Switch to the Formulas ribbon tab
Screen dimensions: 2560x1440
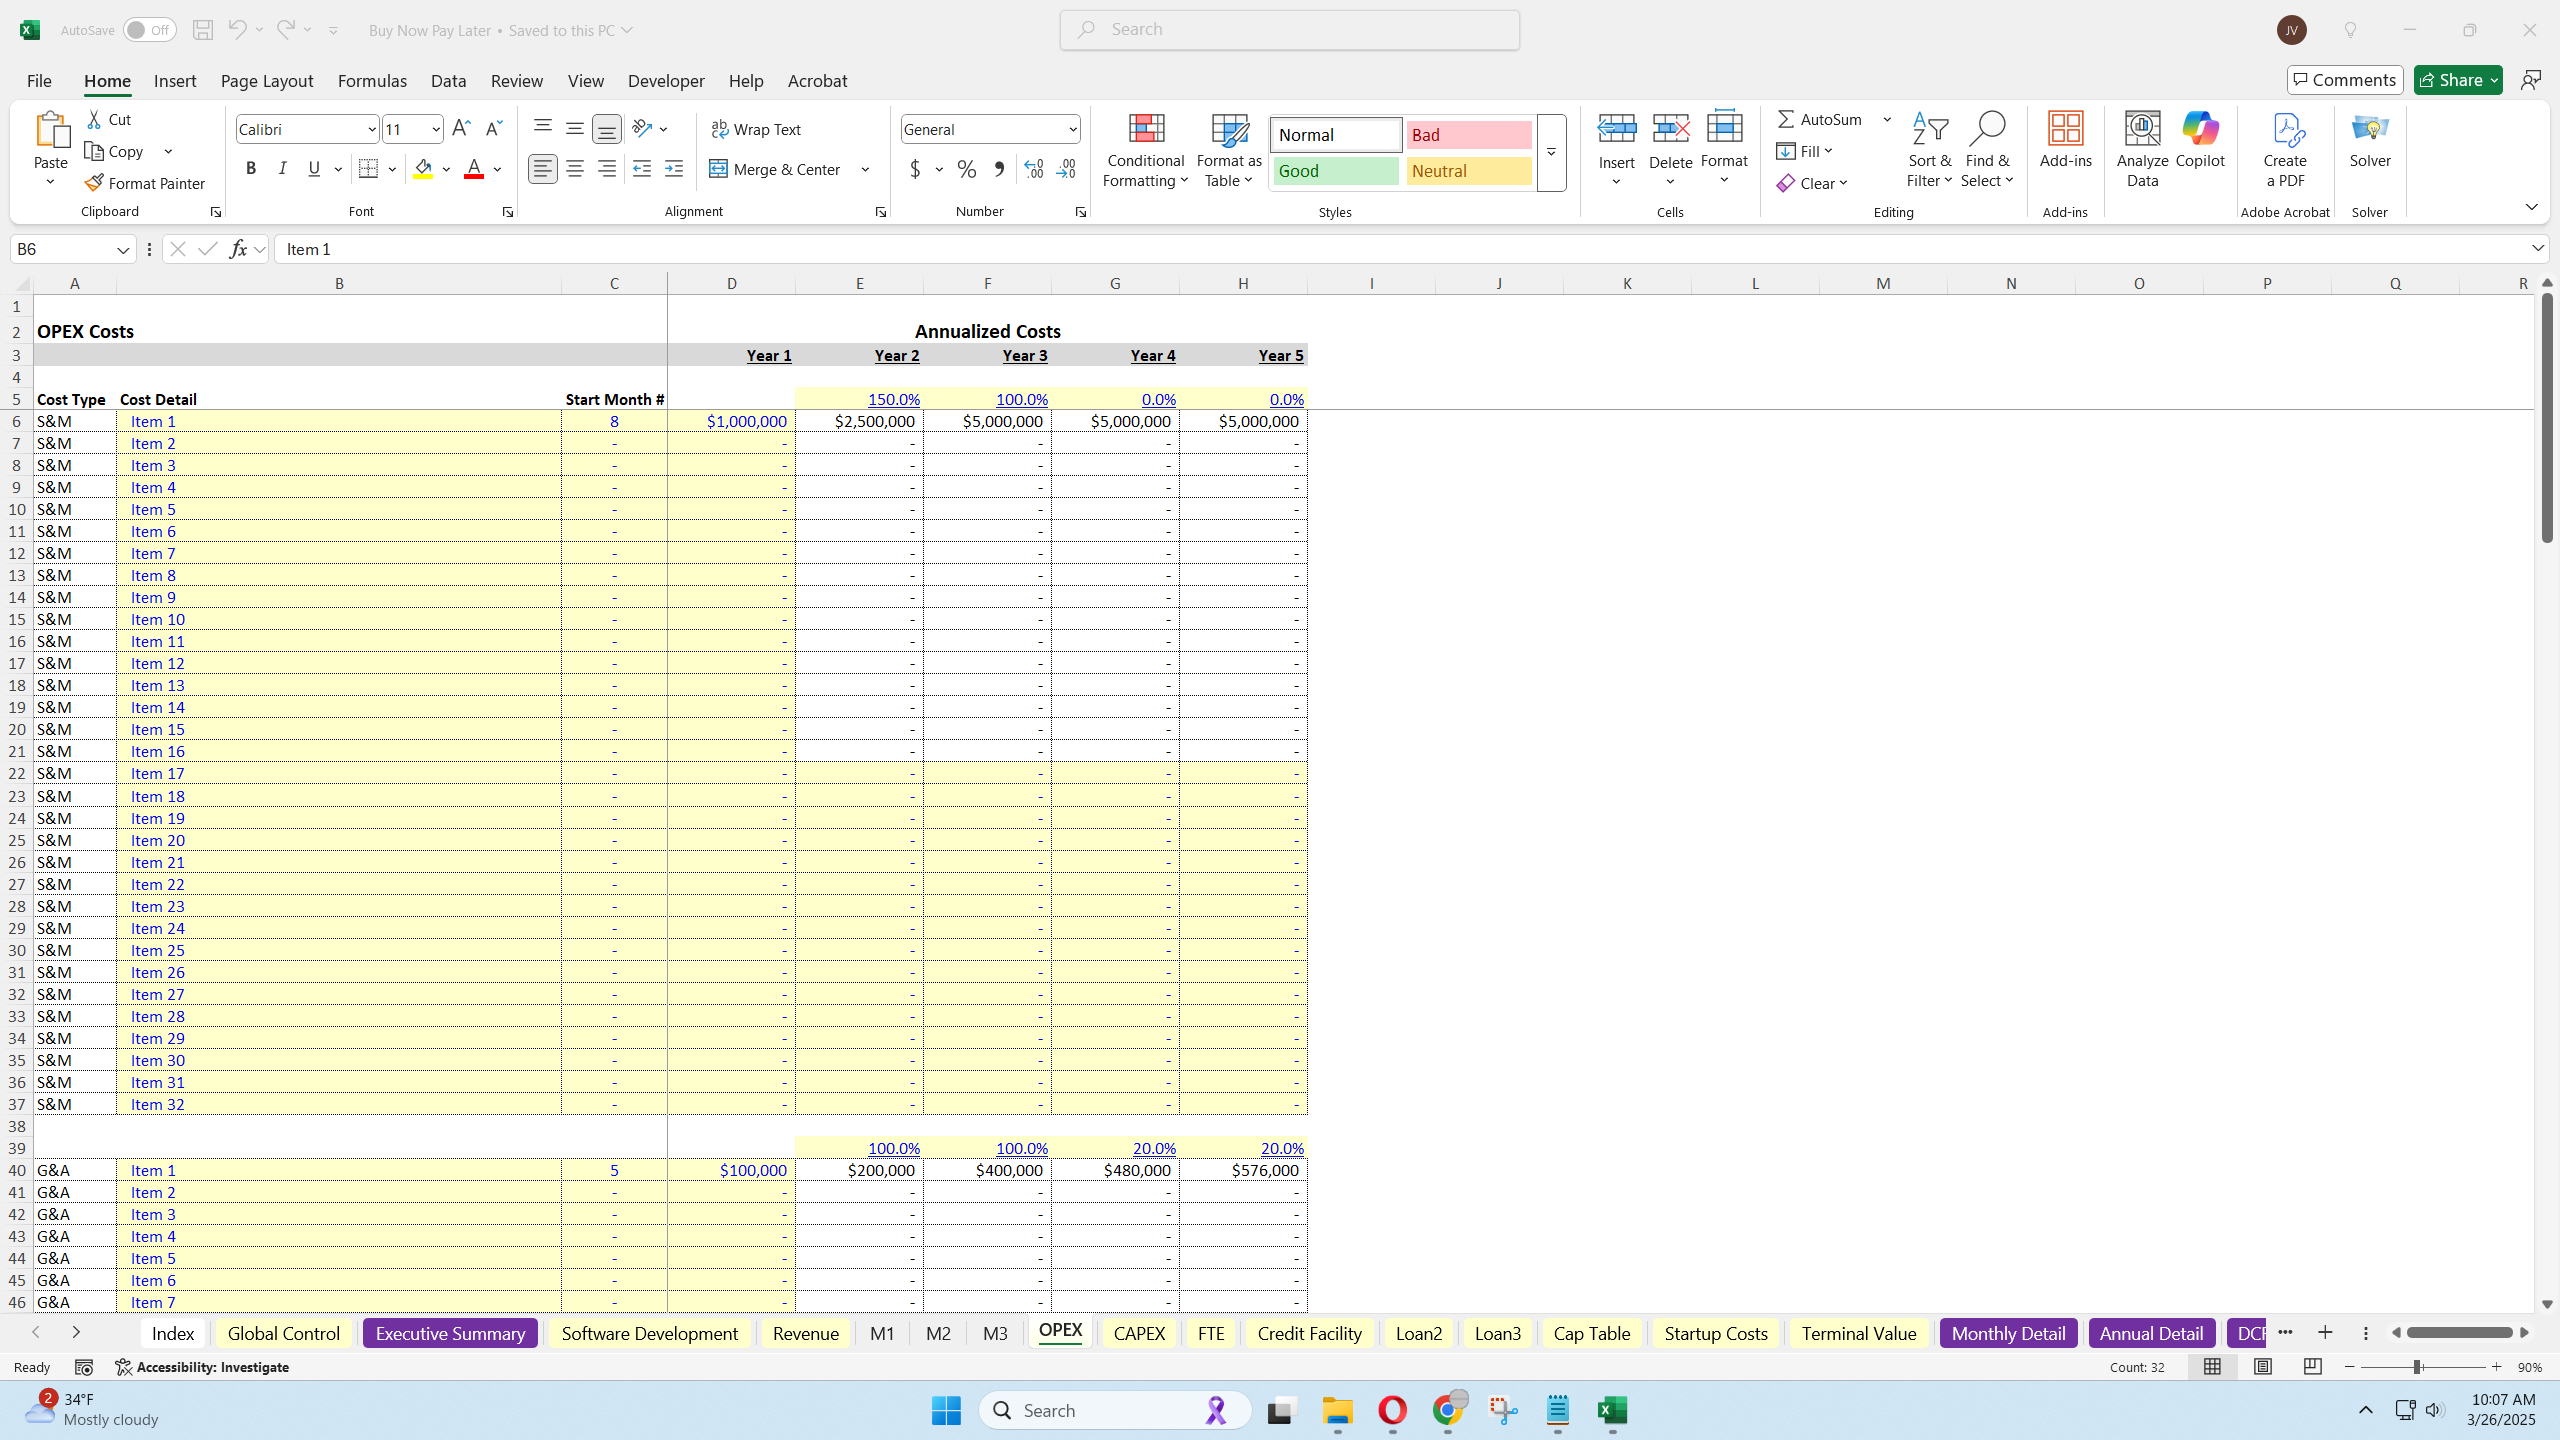tap(371, 81)
